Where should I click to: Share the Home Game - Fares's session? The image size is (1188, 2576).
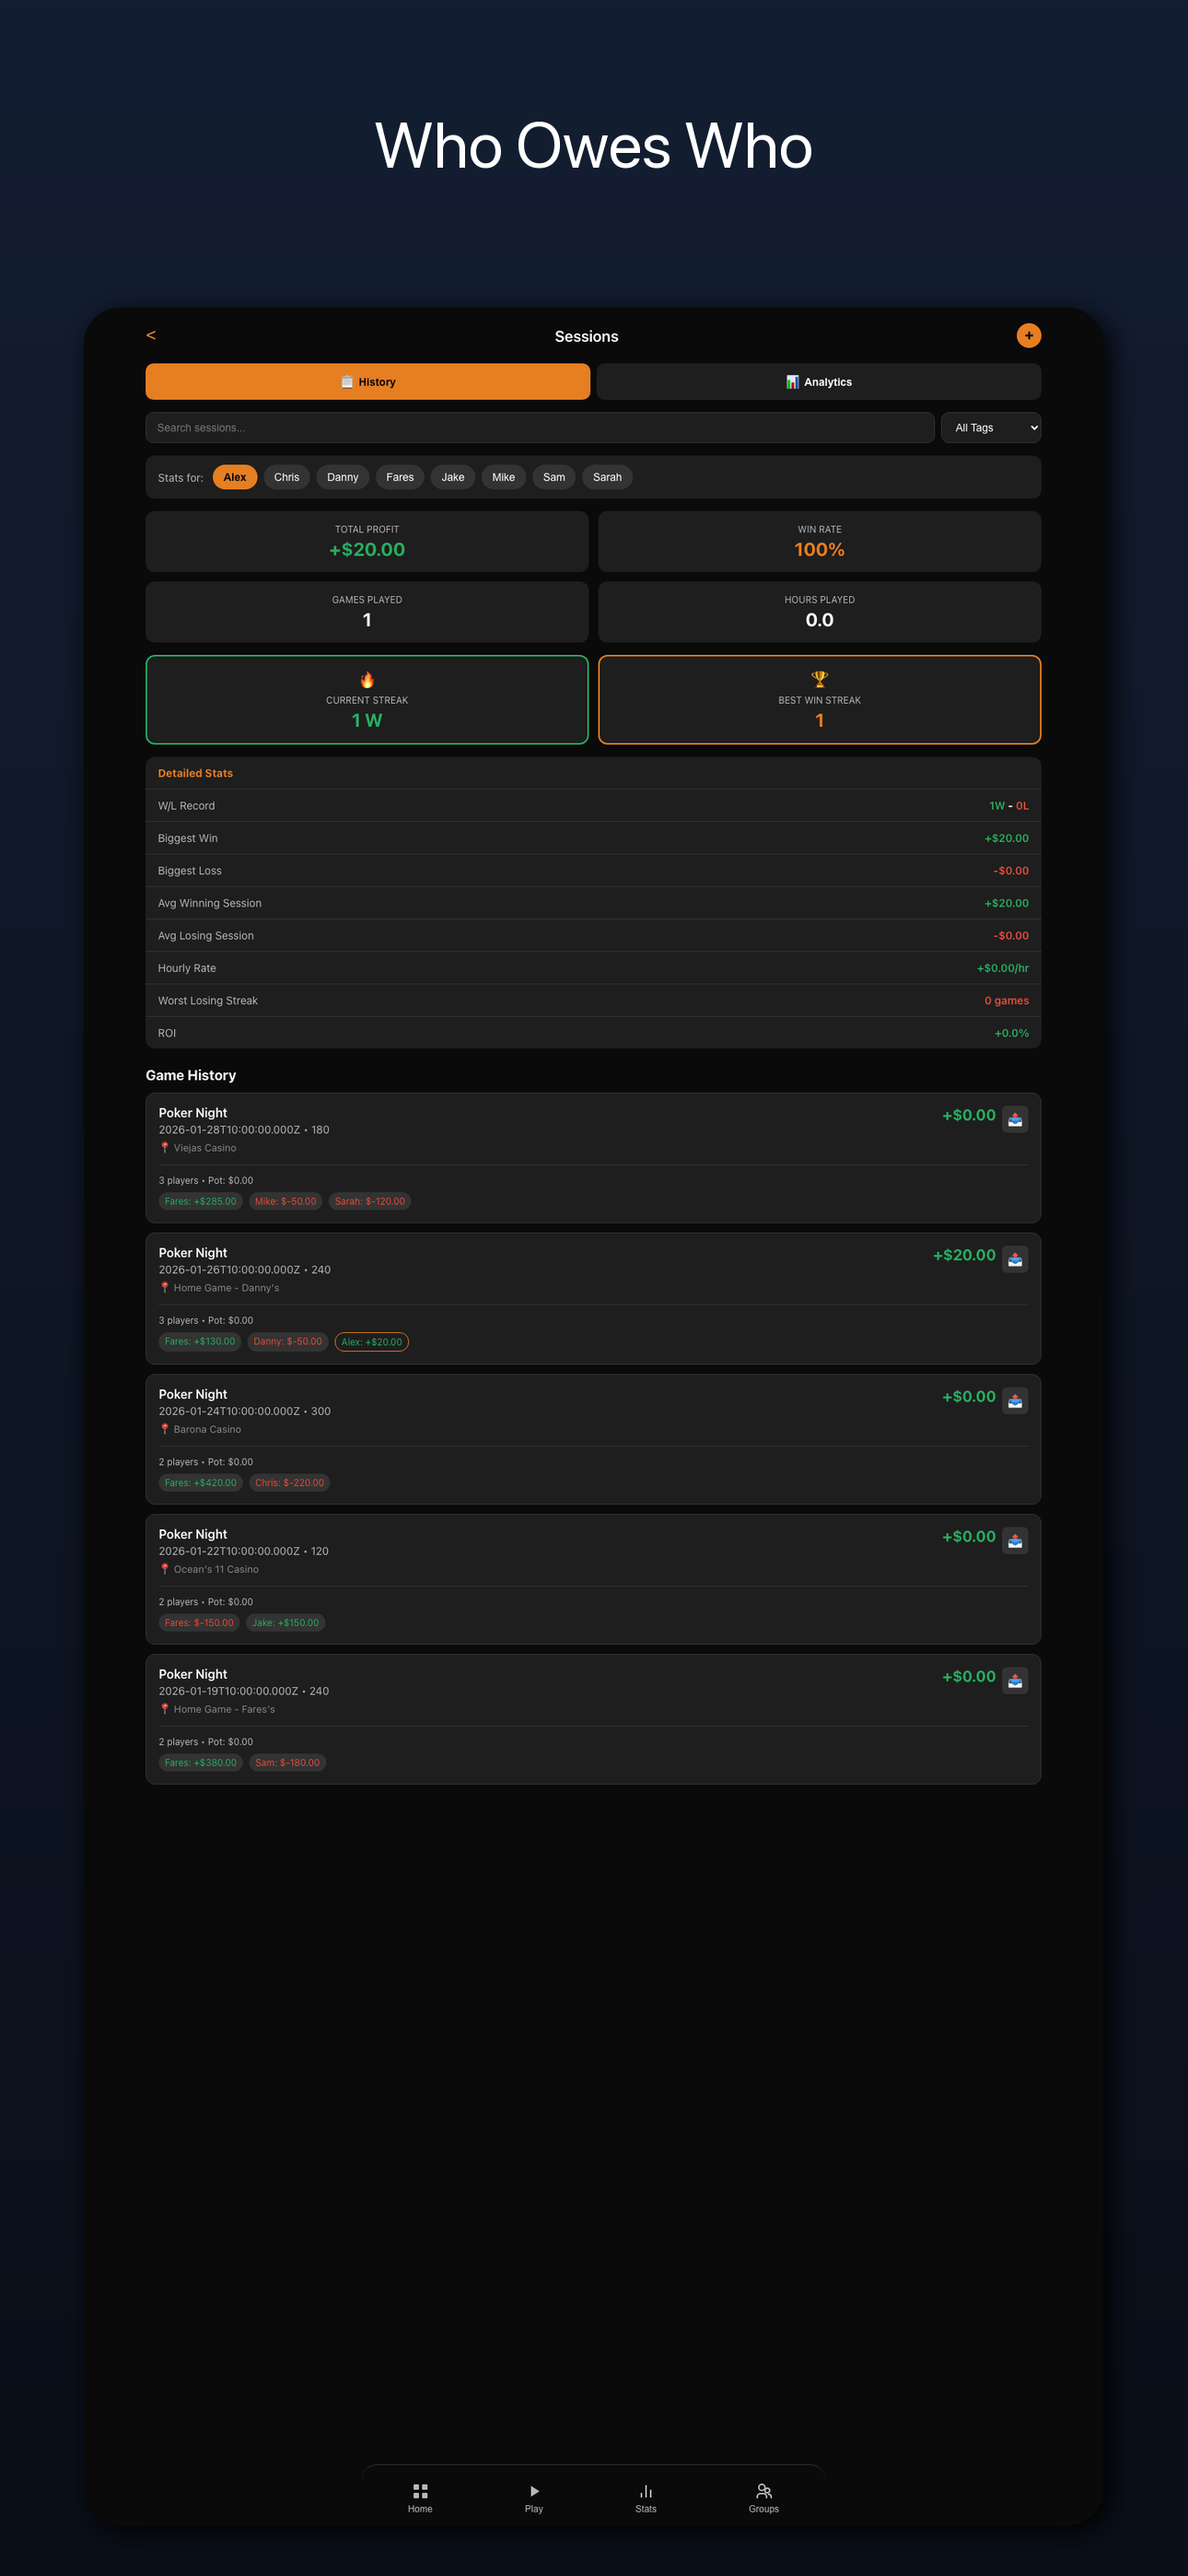[x=1015, y=1681]
